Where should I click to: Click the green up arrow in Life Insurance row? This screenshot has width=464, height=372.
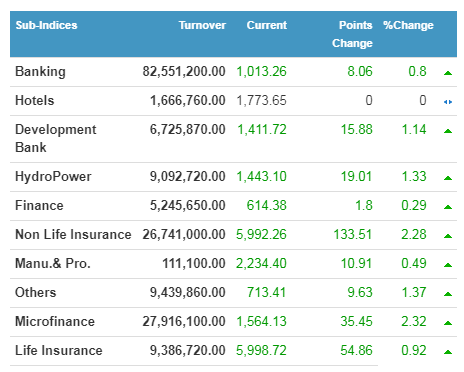[x=448, y=352]
